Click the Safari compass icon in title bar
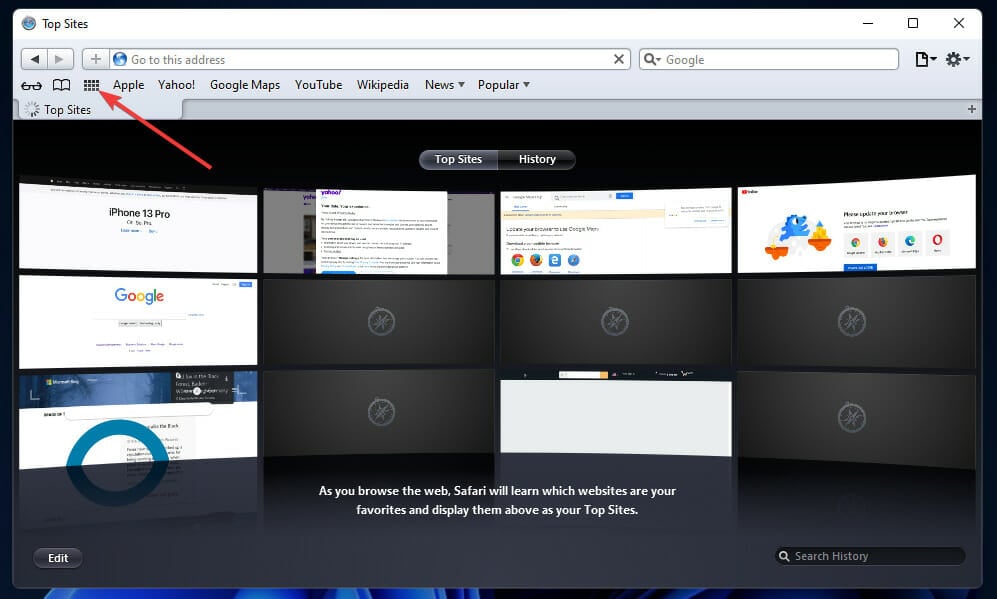 [x=29, y=24]
